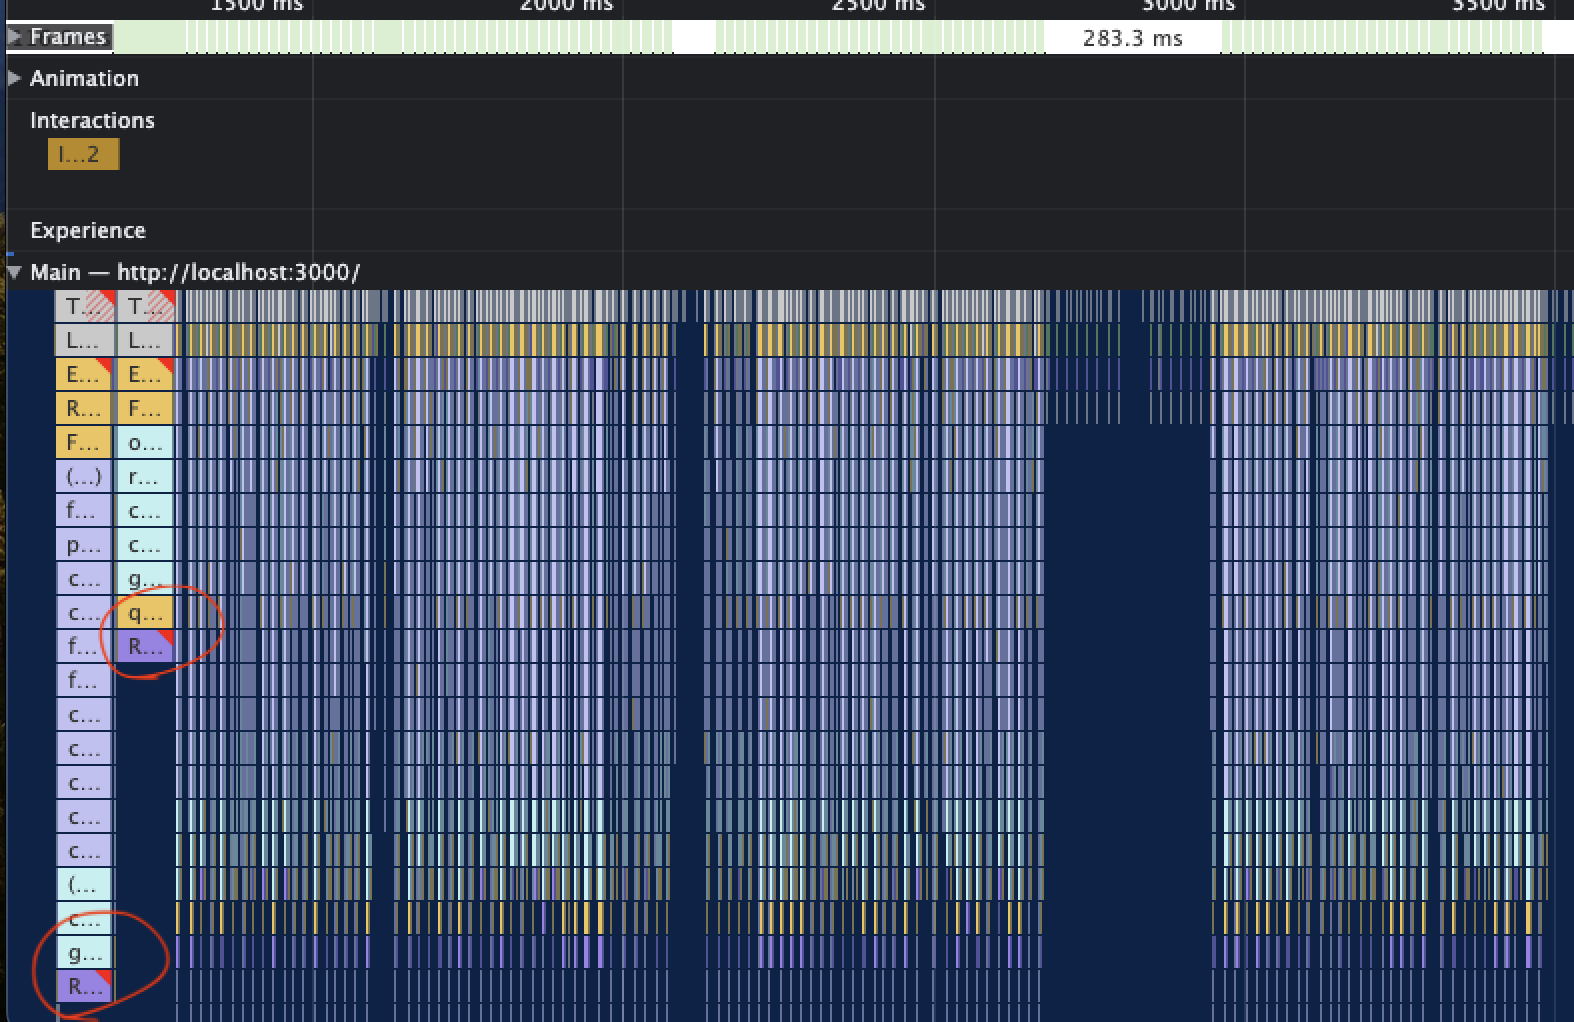
Task: Collapse the Main localhost:3000 track
Action: click(x=14, y=272)
